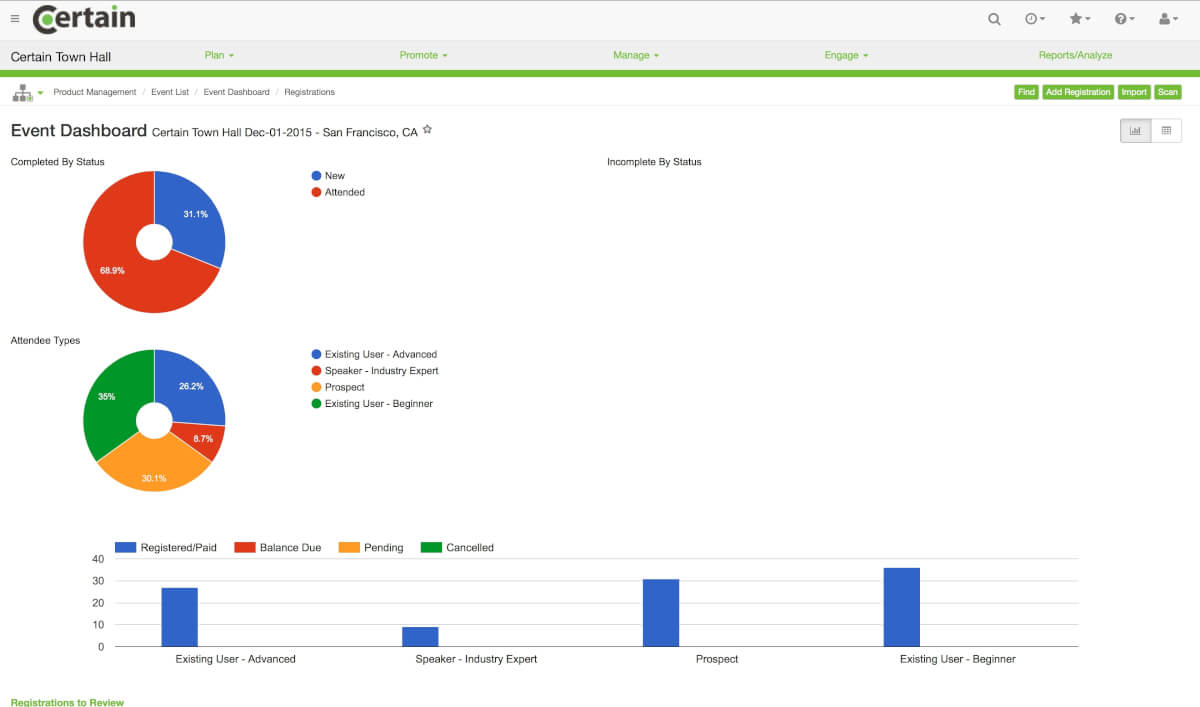Click the Certain logo
Screen dimensions: 1200x707
[x=84, y=18]
